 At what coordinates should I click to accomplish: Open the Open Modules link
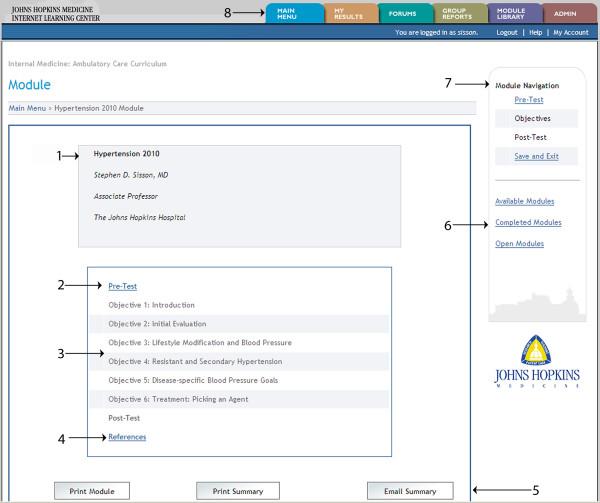(519, 244)
